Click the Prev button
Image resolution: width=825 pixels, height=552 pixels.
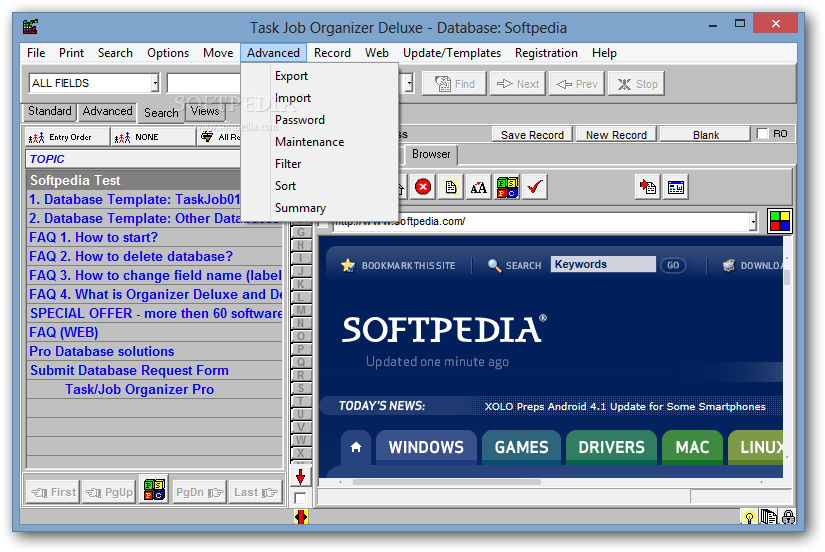tap(577, 84)
